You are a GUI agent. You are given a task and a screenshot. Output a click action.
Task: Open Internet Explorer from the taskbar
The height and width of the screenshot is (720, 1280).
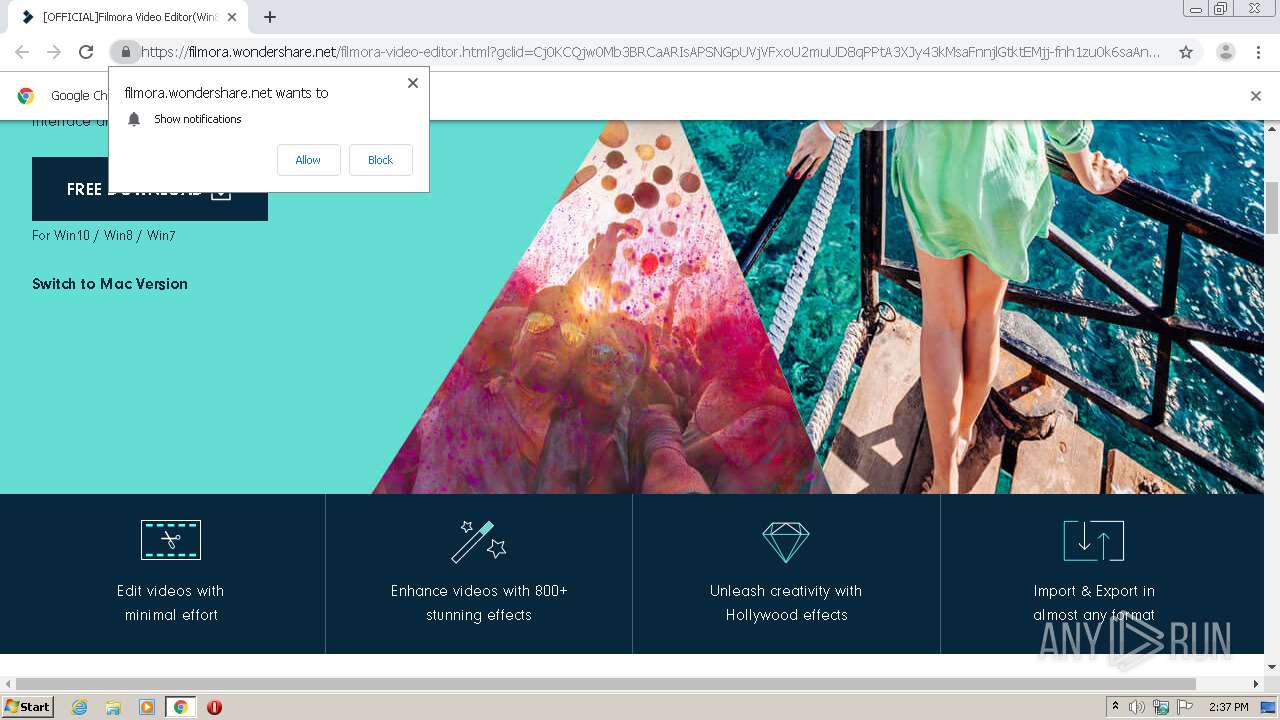[x=80, y=707]
